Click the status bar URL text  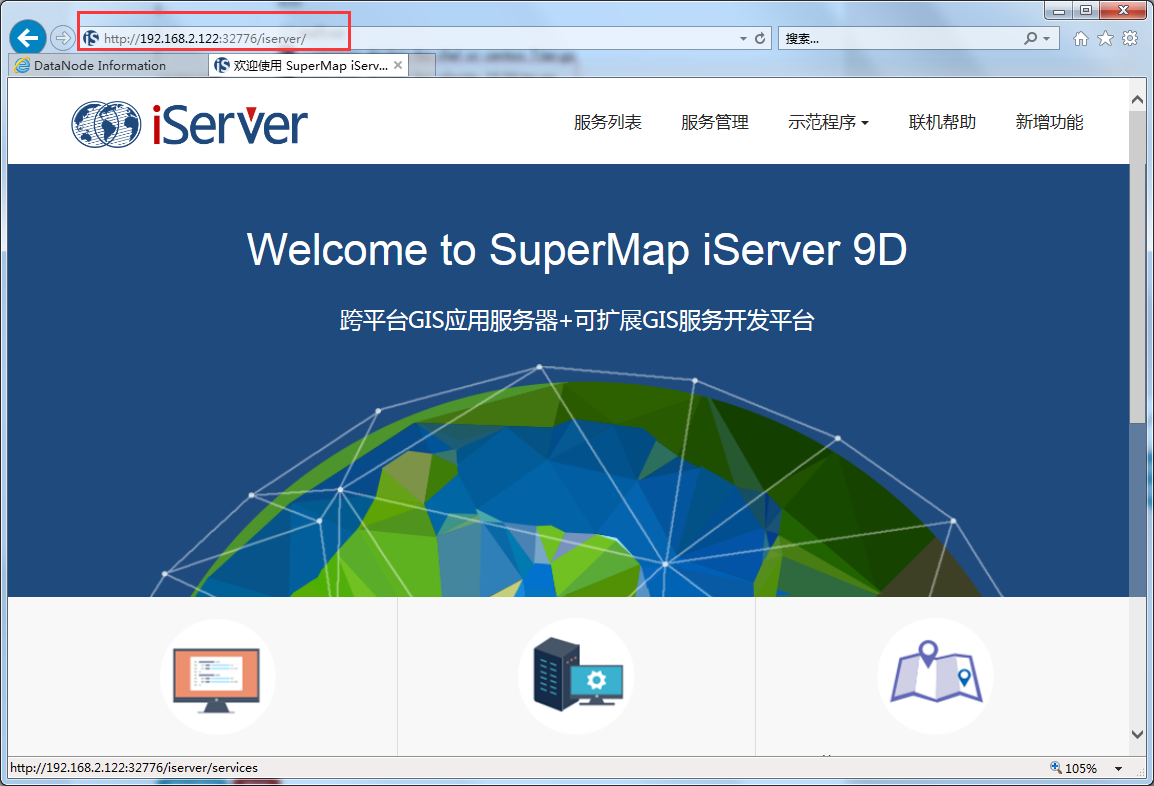point(134,768)
